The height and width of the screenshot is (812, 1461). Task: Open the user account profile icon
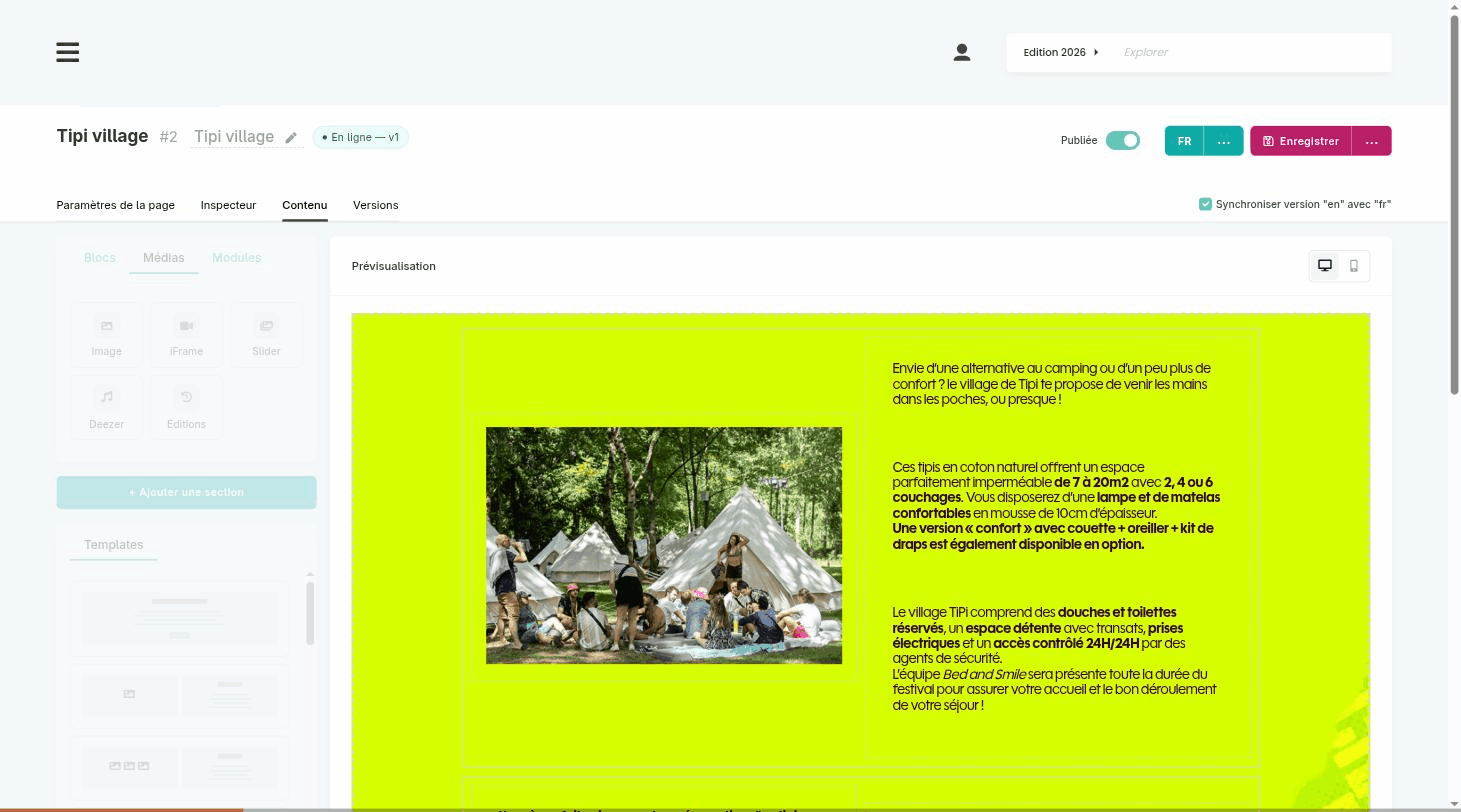click(x=962, y=52)
